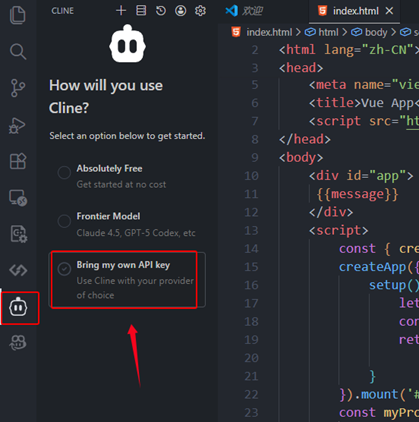Open the Cline robot icon in activity bar
This screenshot has height=422, width=419.
(x=18, y=307)
